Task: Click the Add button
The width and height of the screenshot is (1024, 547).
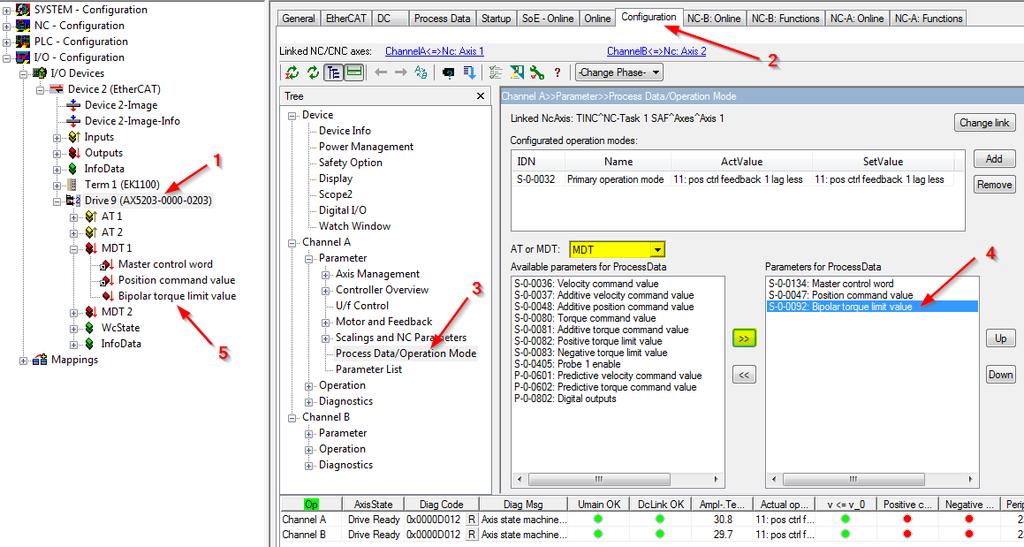Action: click(994, 159)
